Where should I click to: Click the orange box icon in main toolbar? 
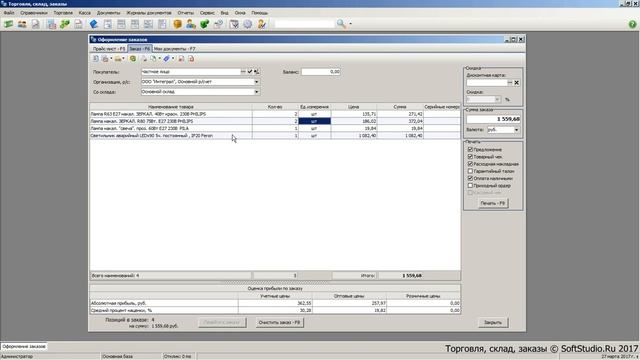177,24
